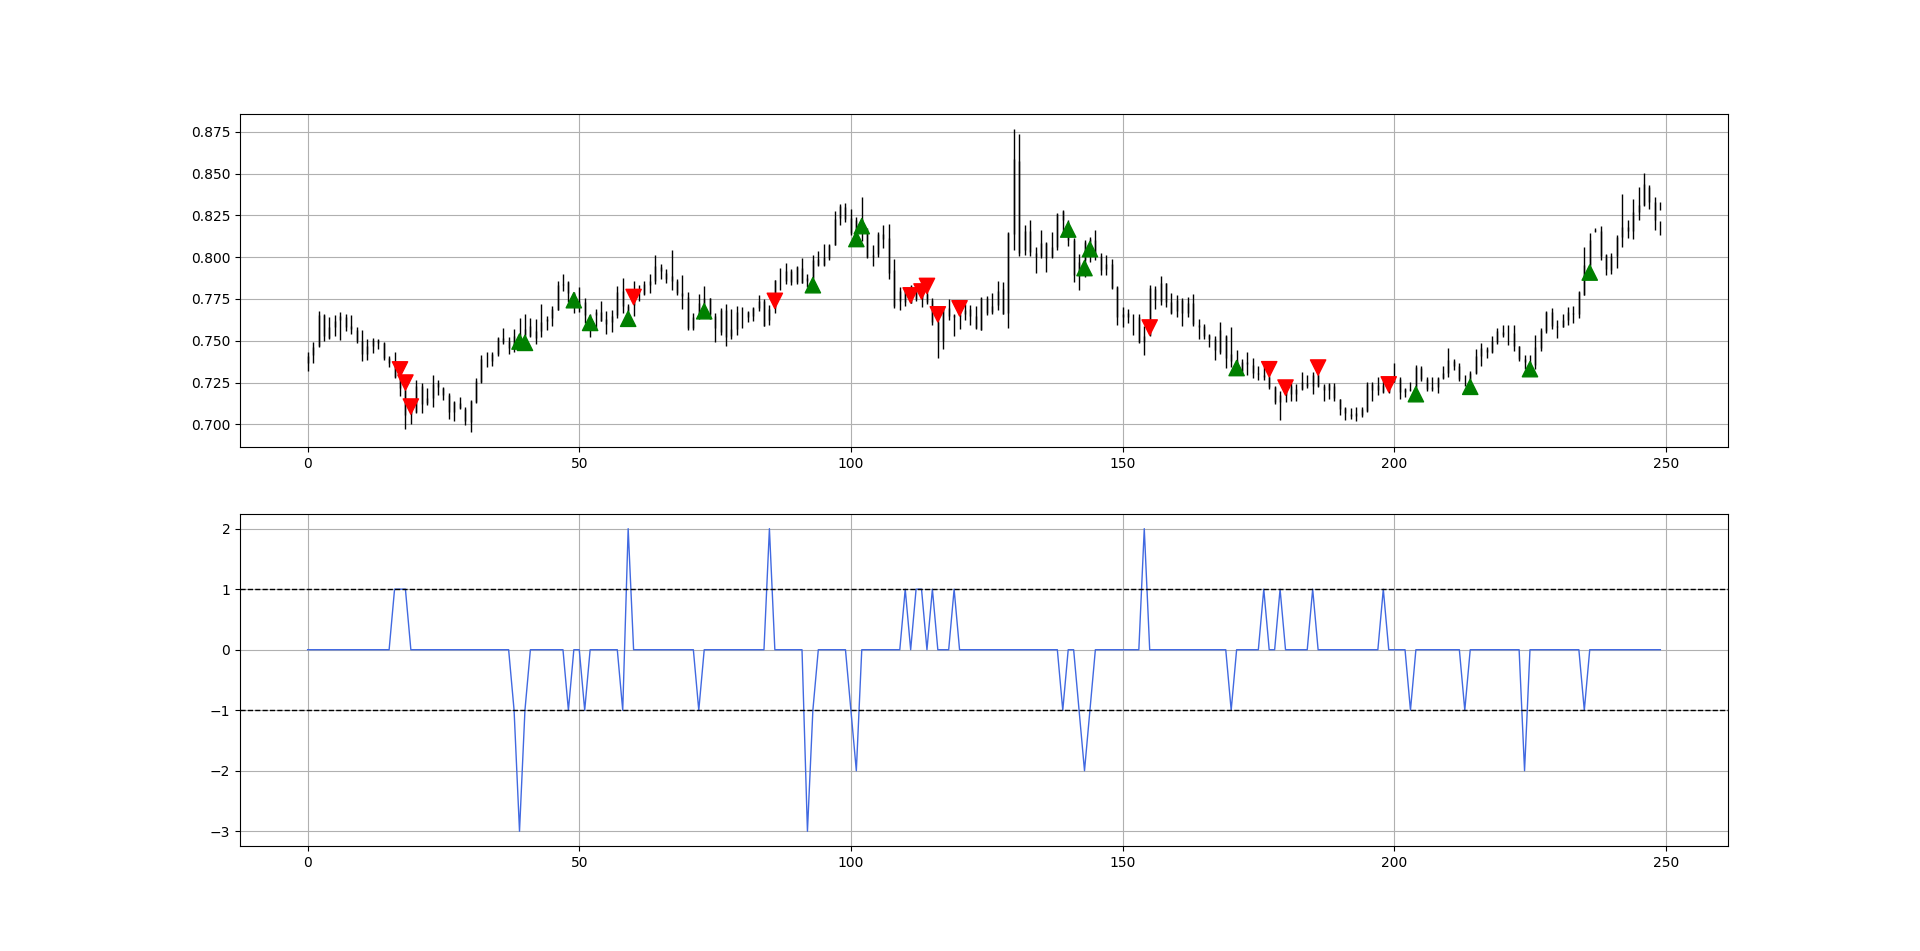
Task: Click the −2 label on the indicator y-axis
Action: (220, 772)
